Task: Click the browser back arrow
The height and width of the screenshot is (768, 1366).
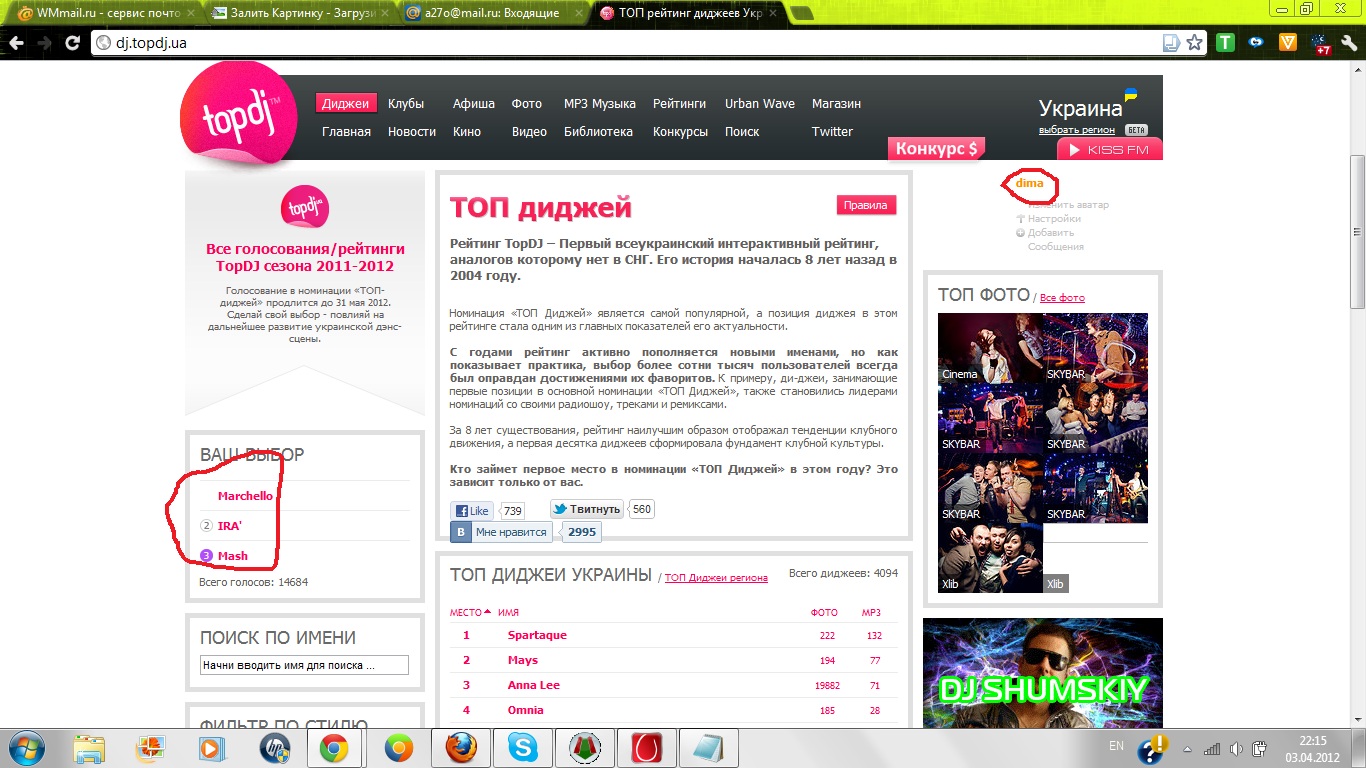Action: 14,43
